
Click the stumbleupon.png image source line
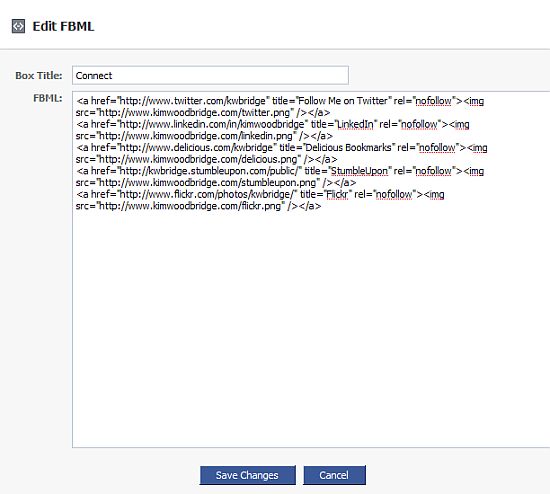216,182
